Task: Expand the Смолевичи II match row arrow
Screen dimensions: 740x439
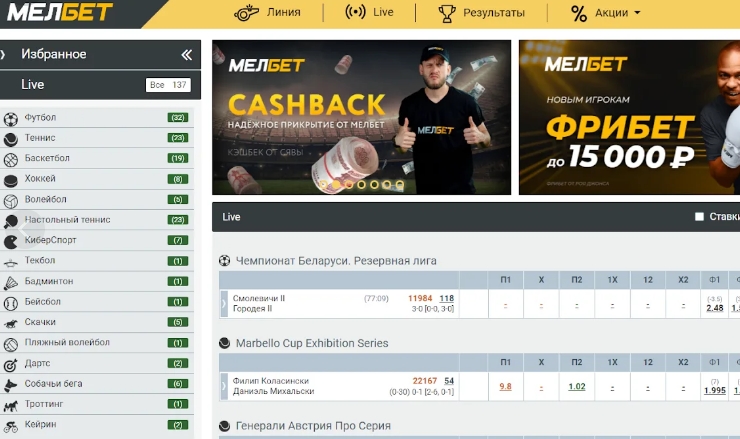Action: click(224, 304)
